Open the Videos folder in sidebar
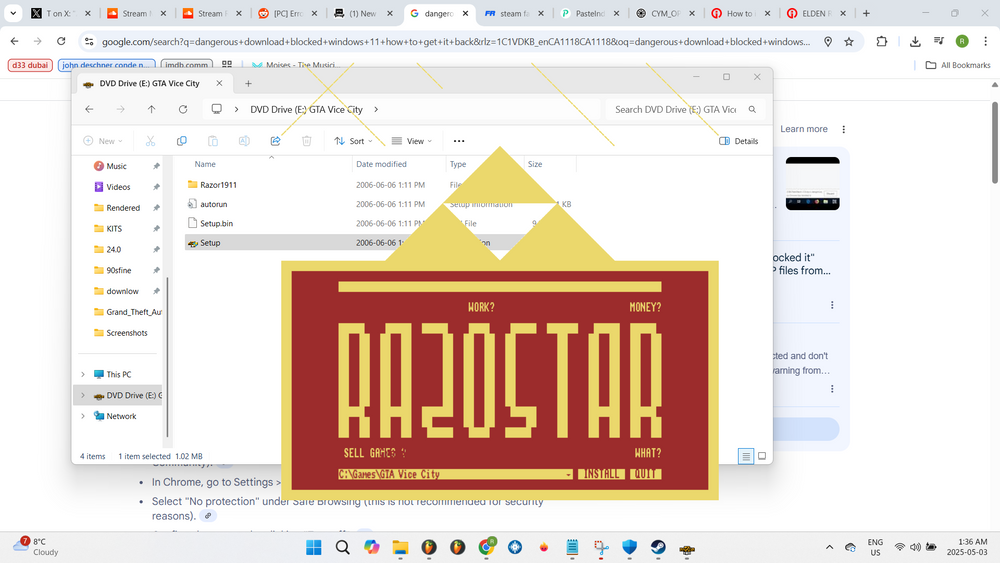This screenshot has width=1000, height=563. coord(118,187)
